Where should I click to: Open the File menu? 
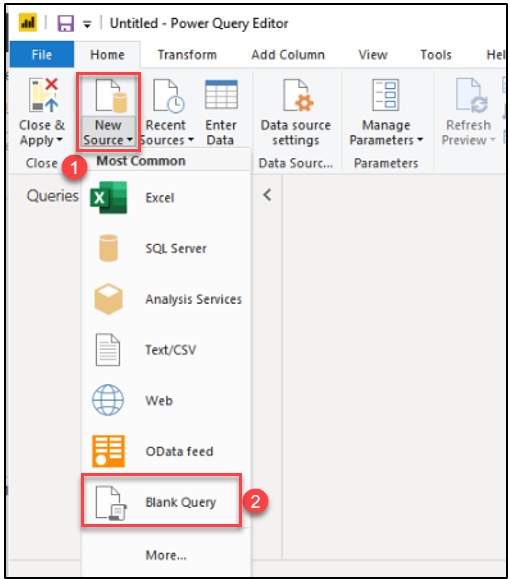[42, 54]
